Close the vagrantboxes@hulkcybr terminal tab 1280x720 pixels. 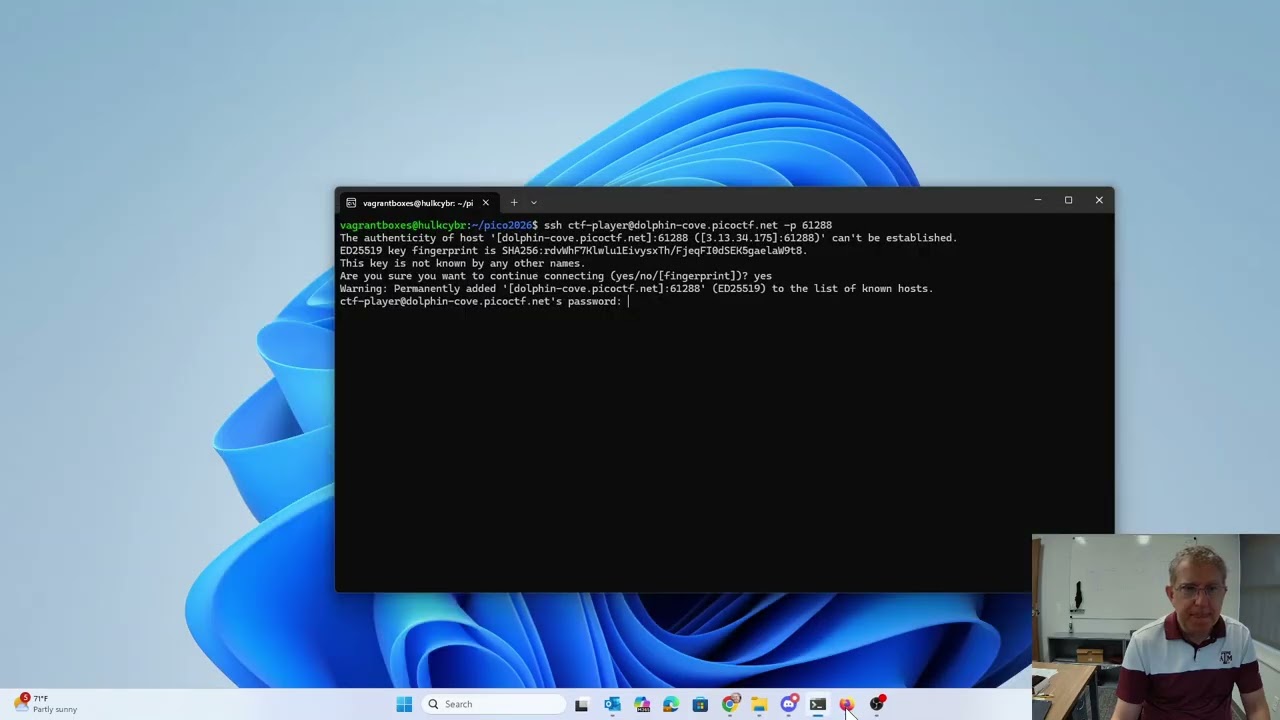pyautogui.click(x=486, y=202)
